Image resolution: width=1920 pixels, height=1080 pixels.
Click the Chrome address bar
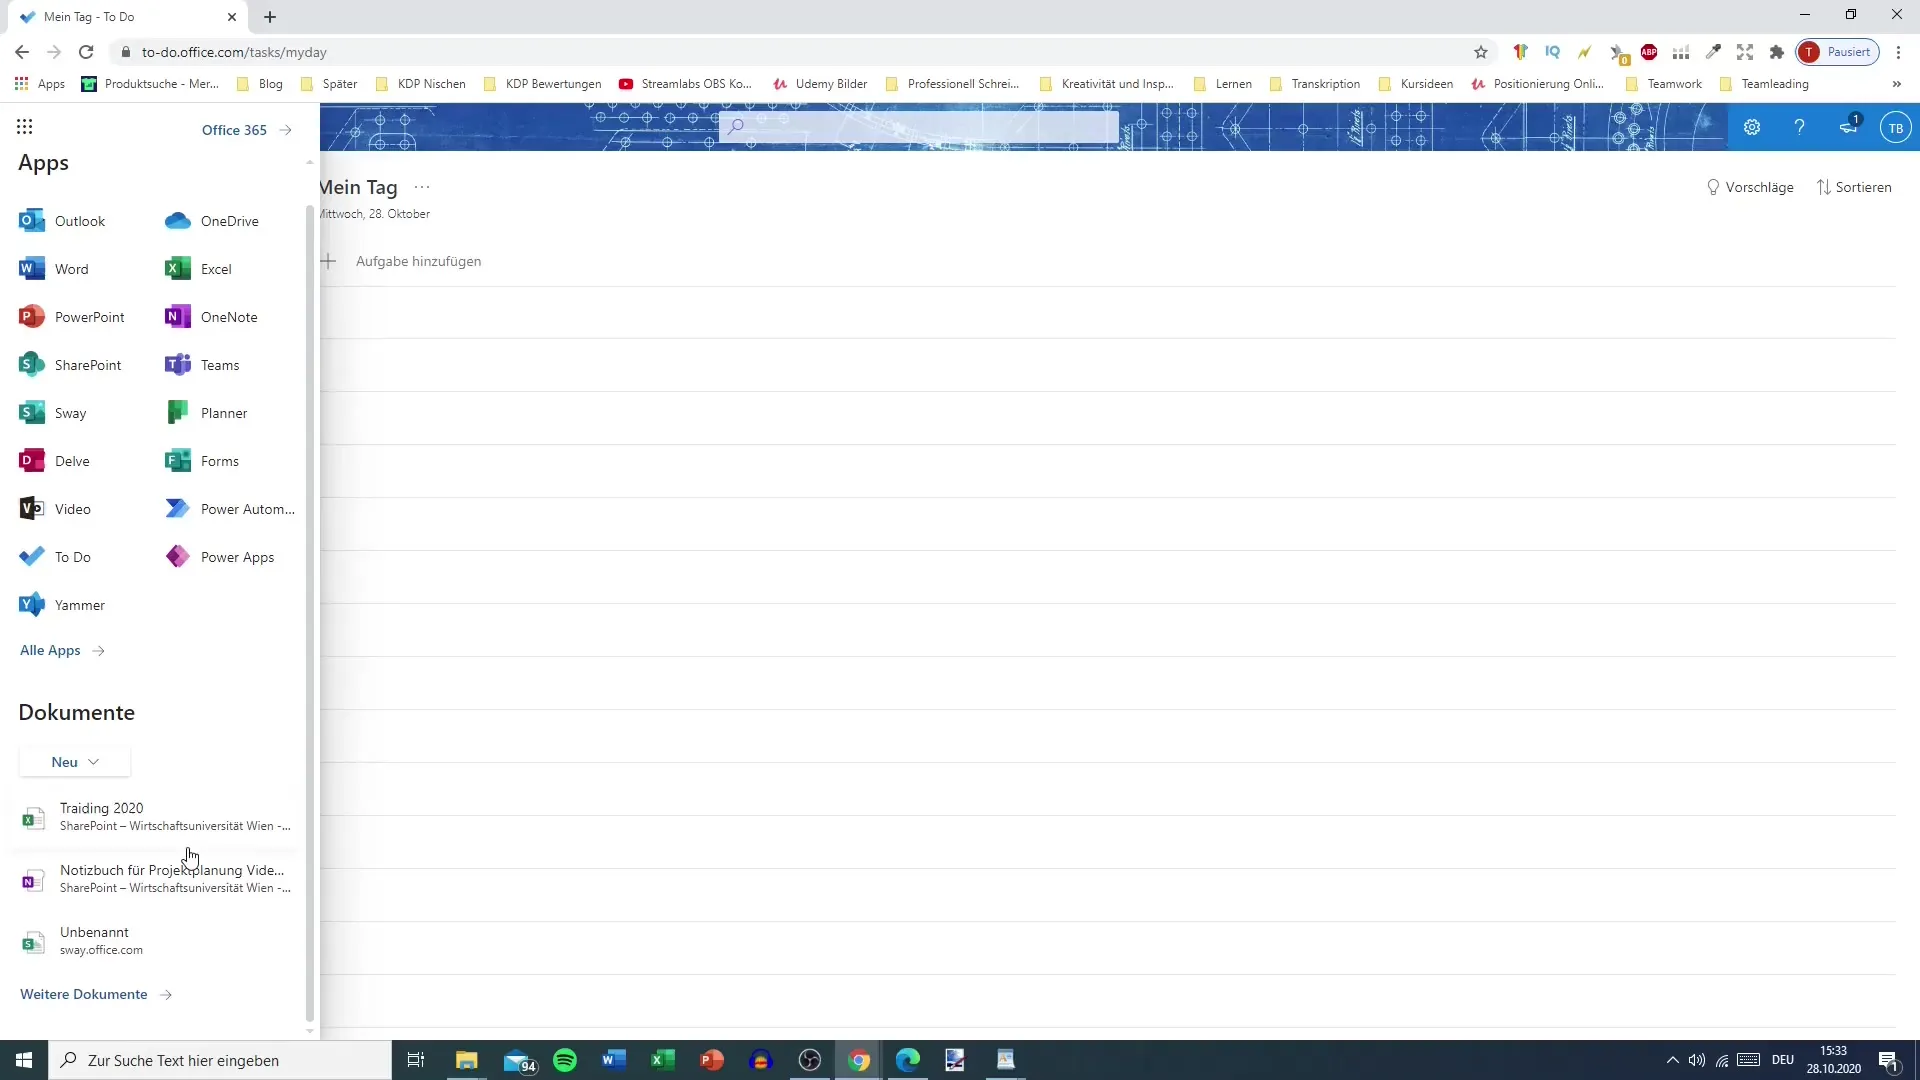(800, 52)
